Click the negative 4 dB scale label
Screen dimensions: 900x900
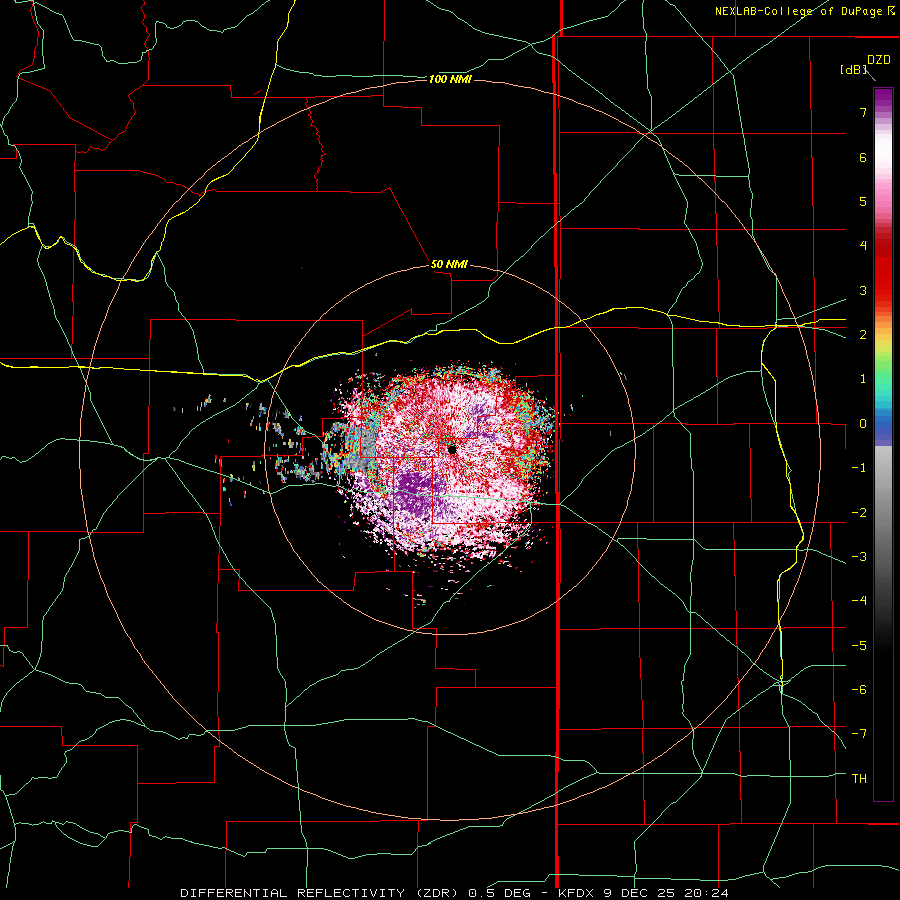[x=859, y=600]
